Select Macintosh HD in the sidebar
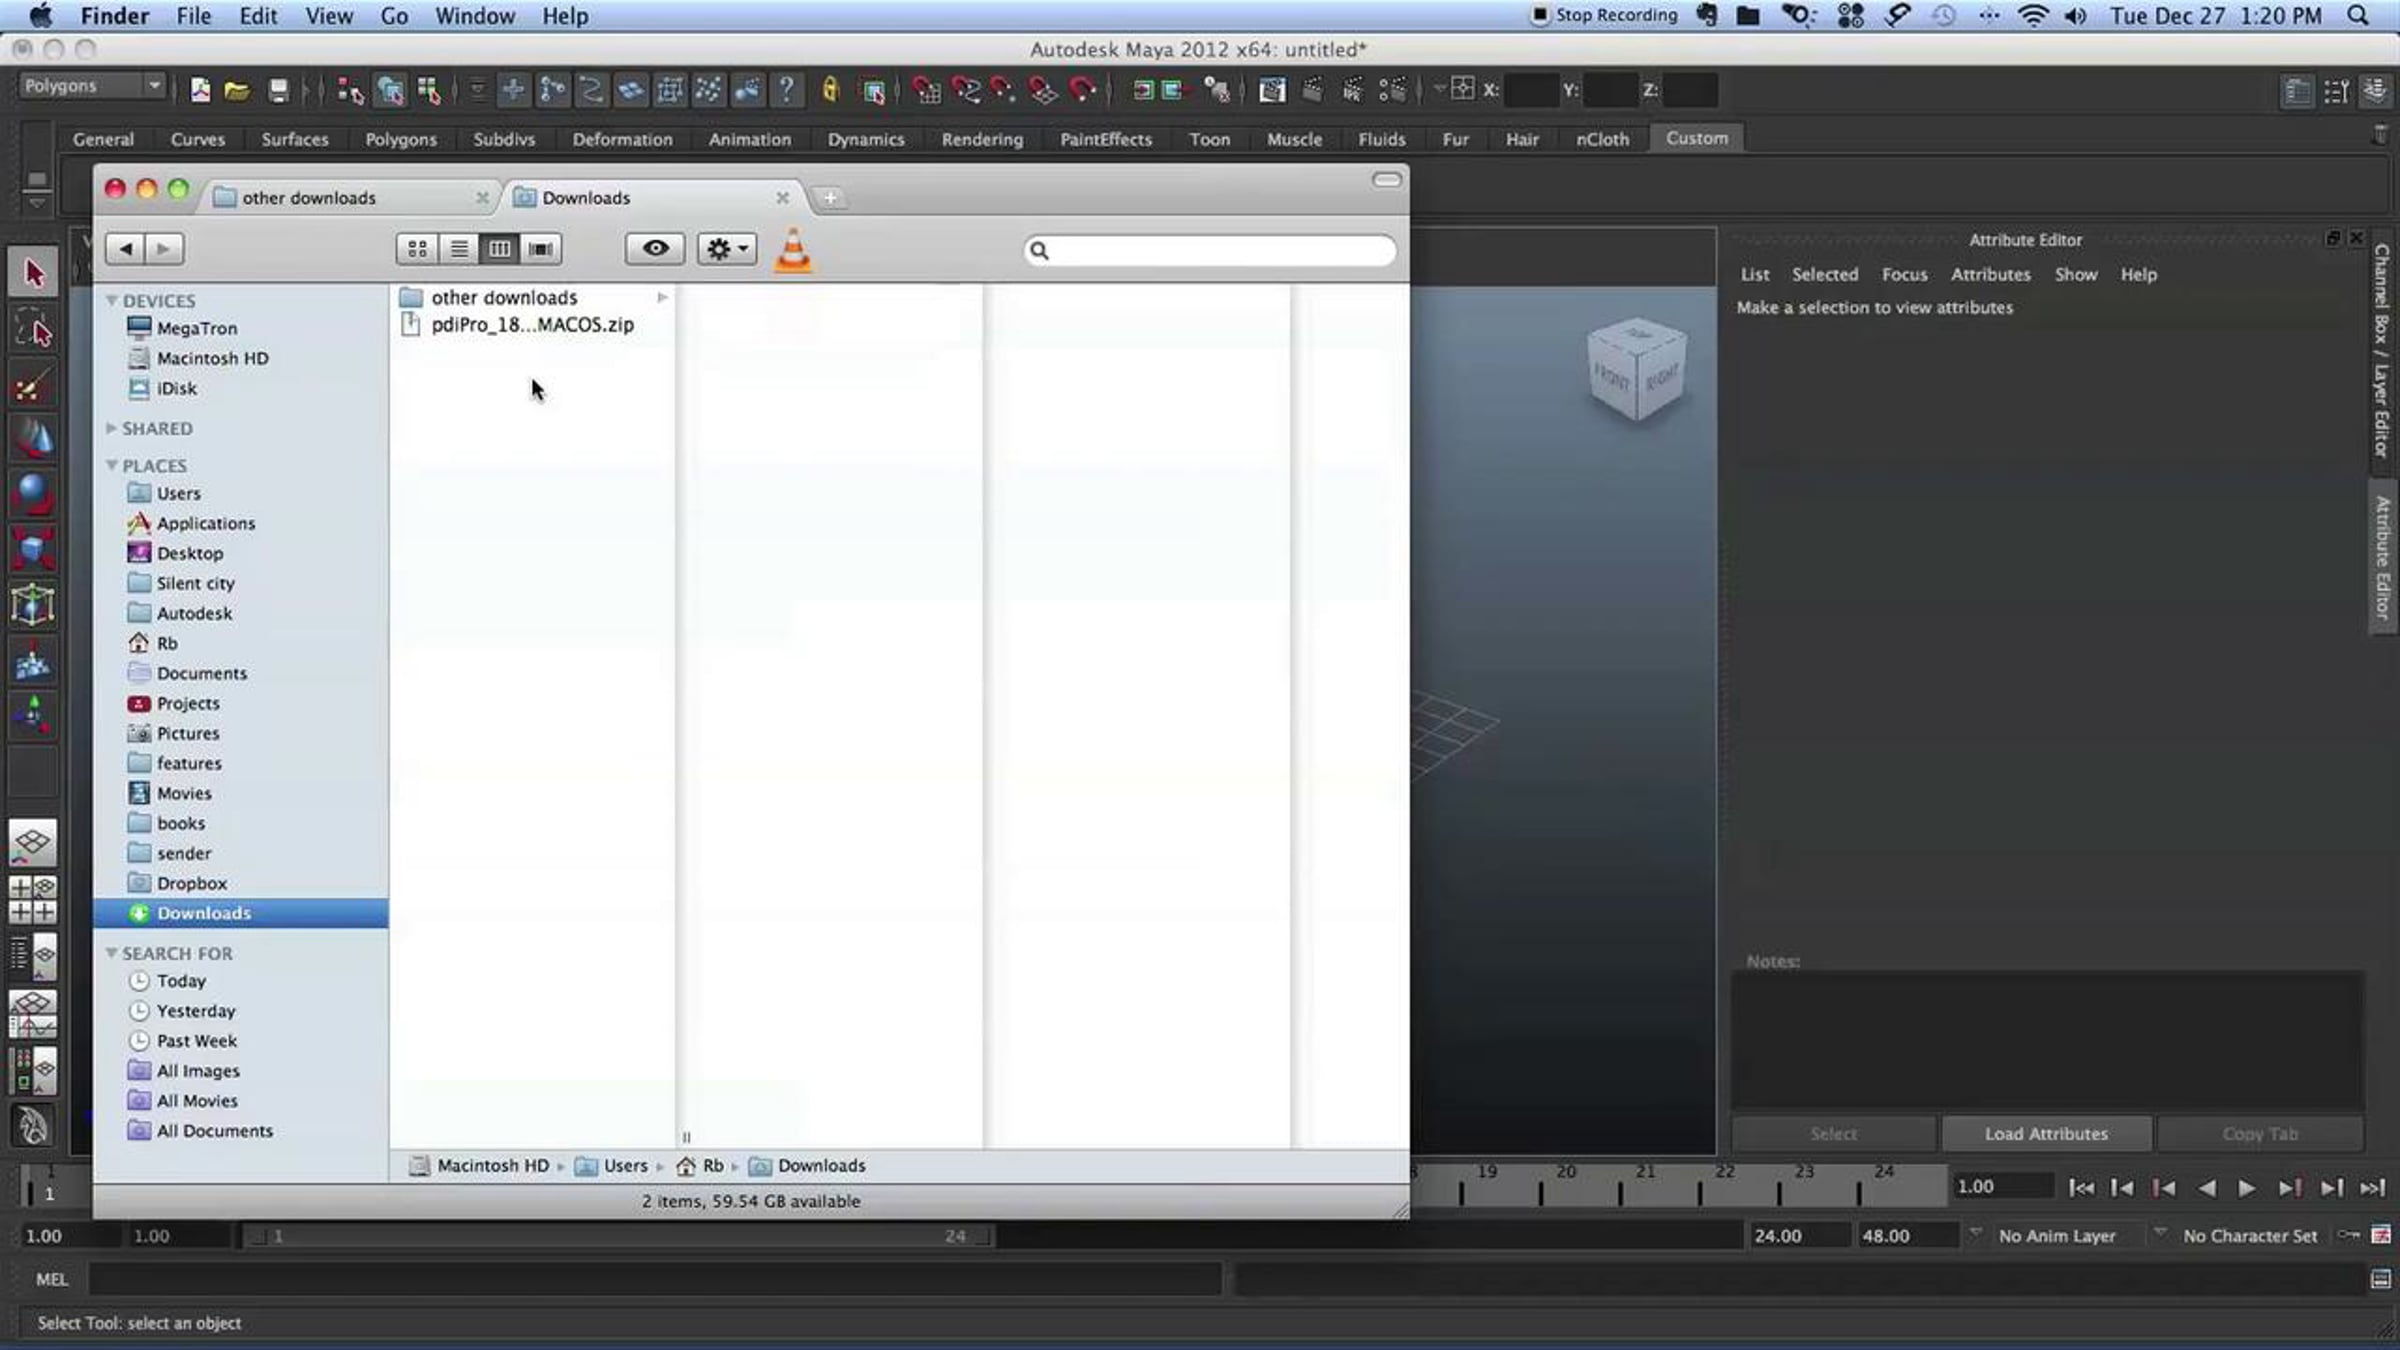 212,358
